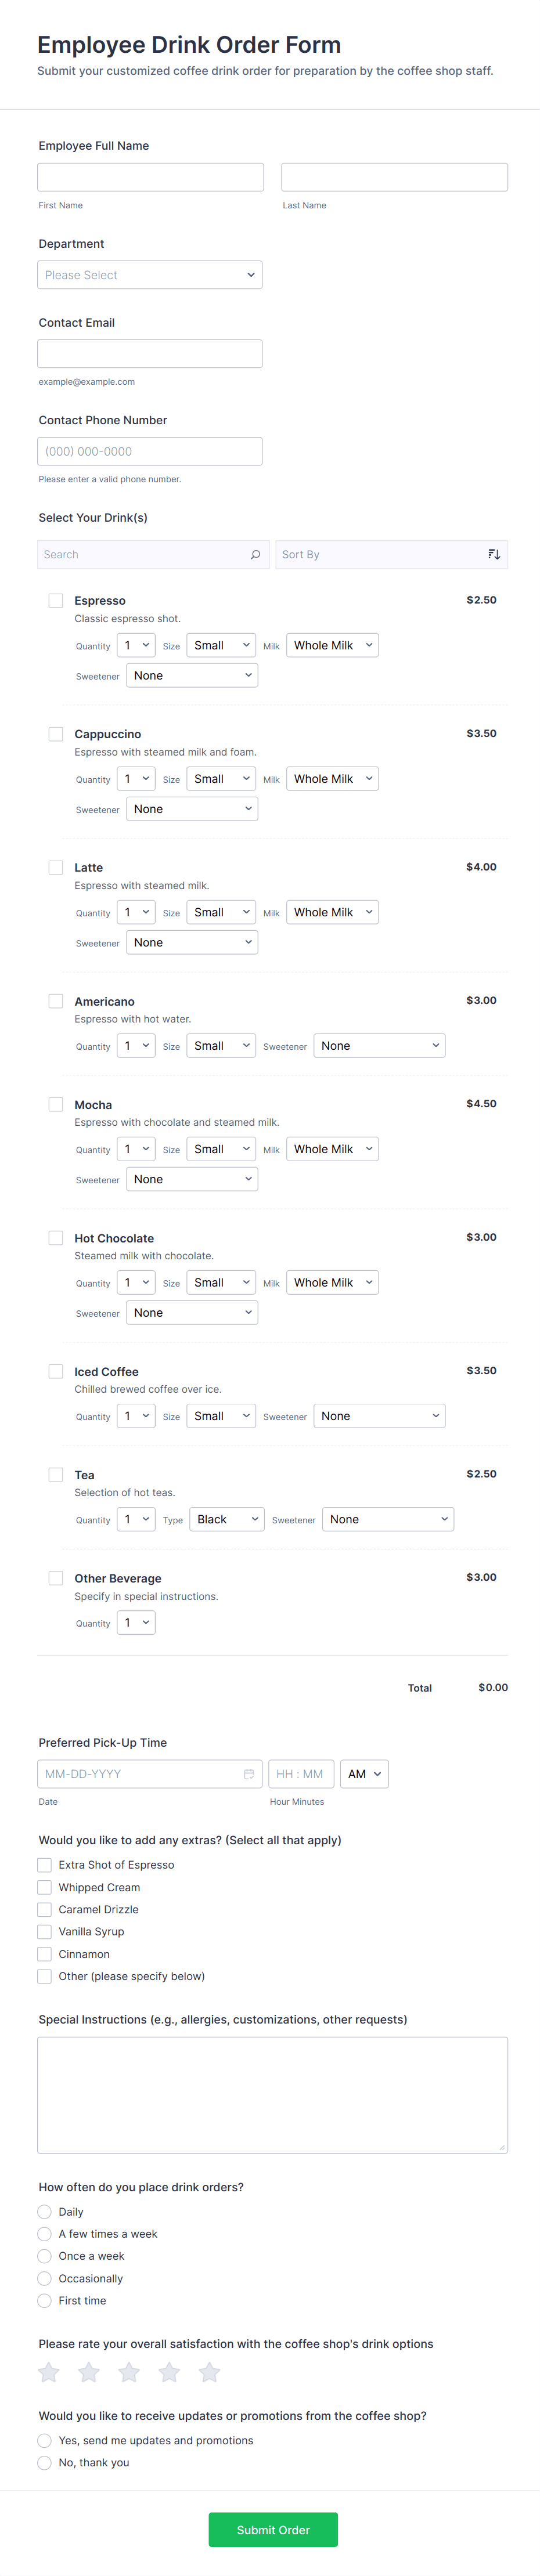Viewport: 540px width, 2576px height.
Task: Click the Sort By sort icon
Action: pos(493,555)
